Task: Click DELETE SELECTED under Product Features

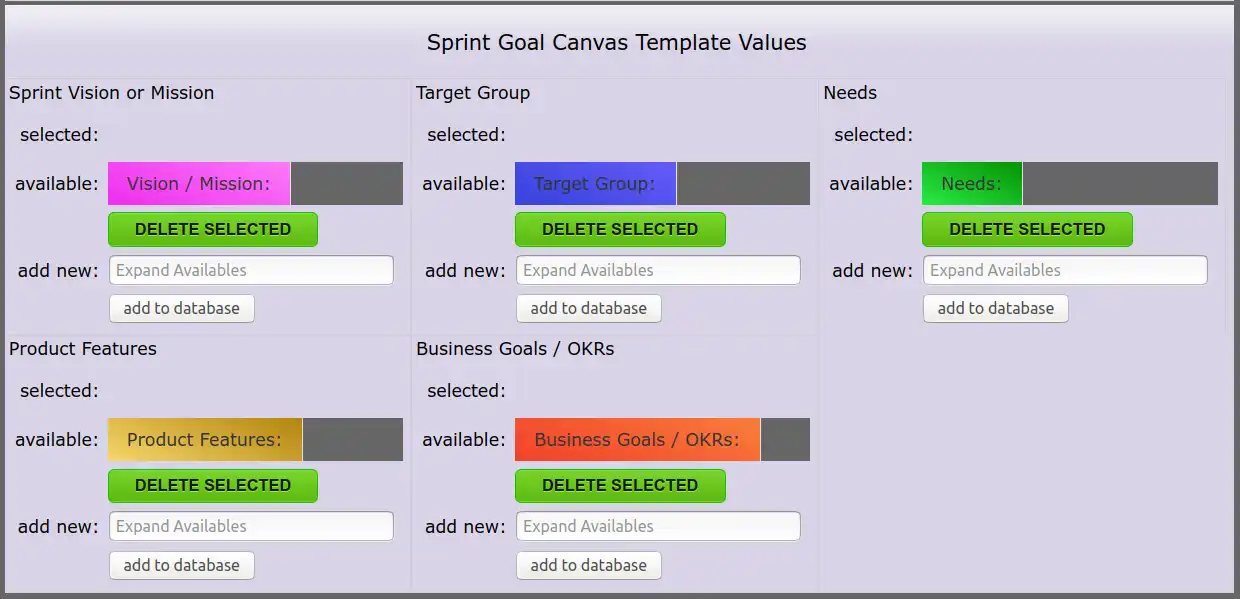Action: click(x=212, y=485)
